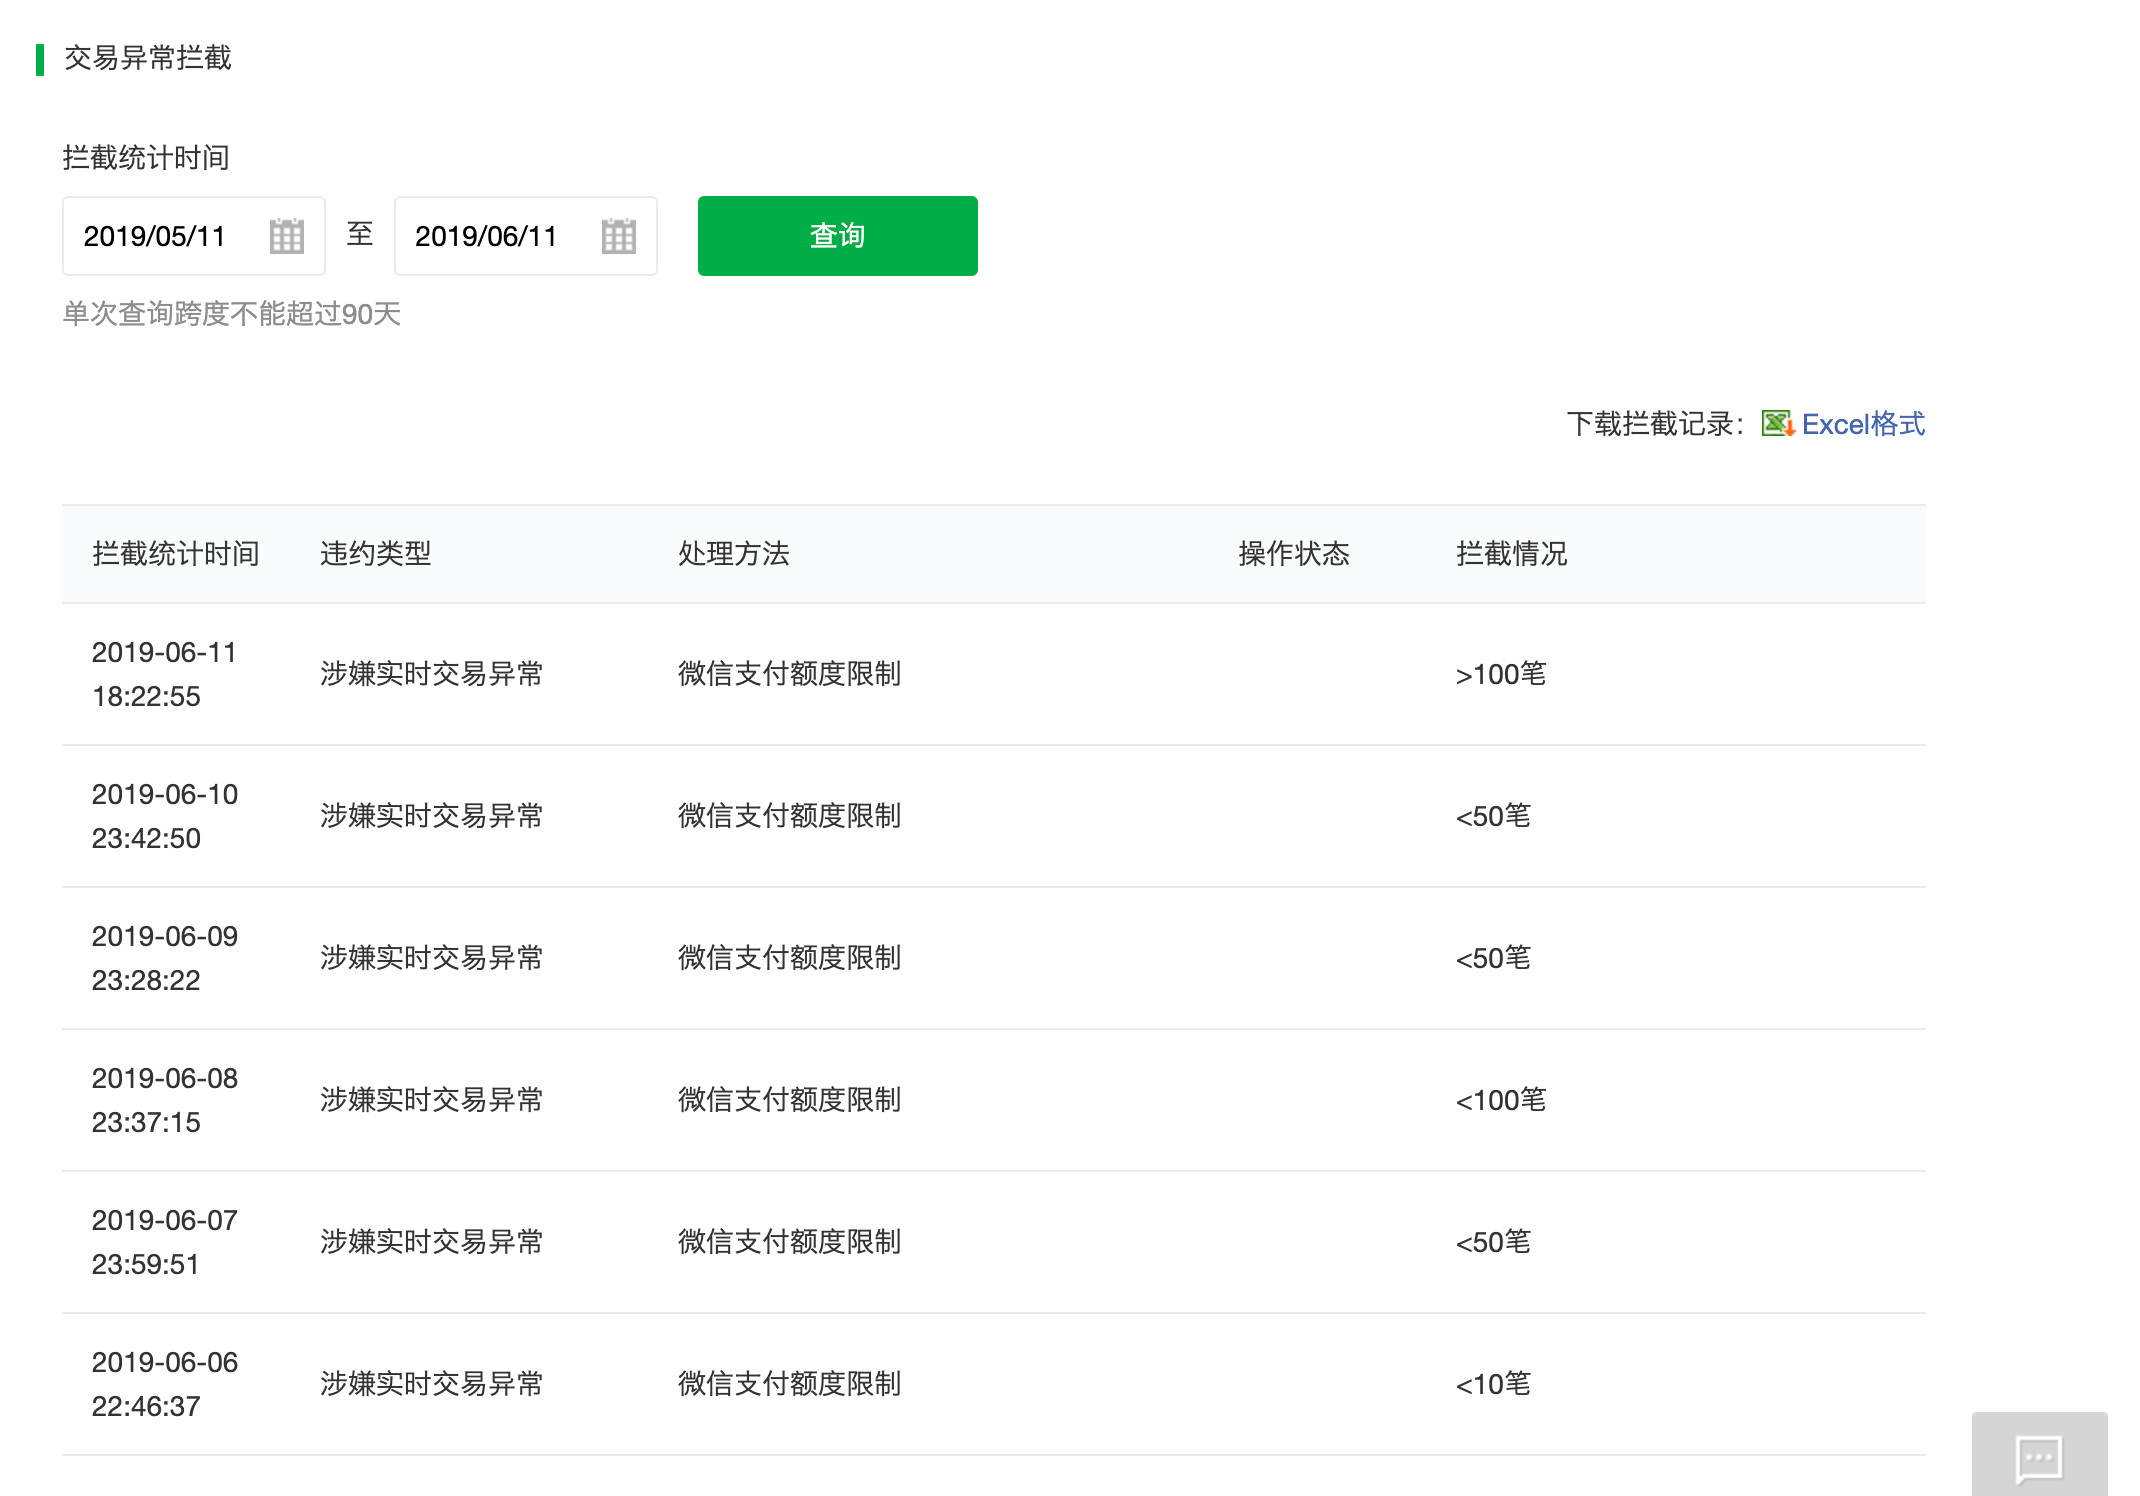The image size is (2140, 1496).
Task: Click the 处理方法 column header
Action: point(734,554)
